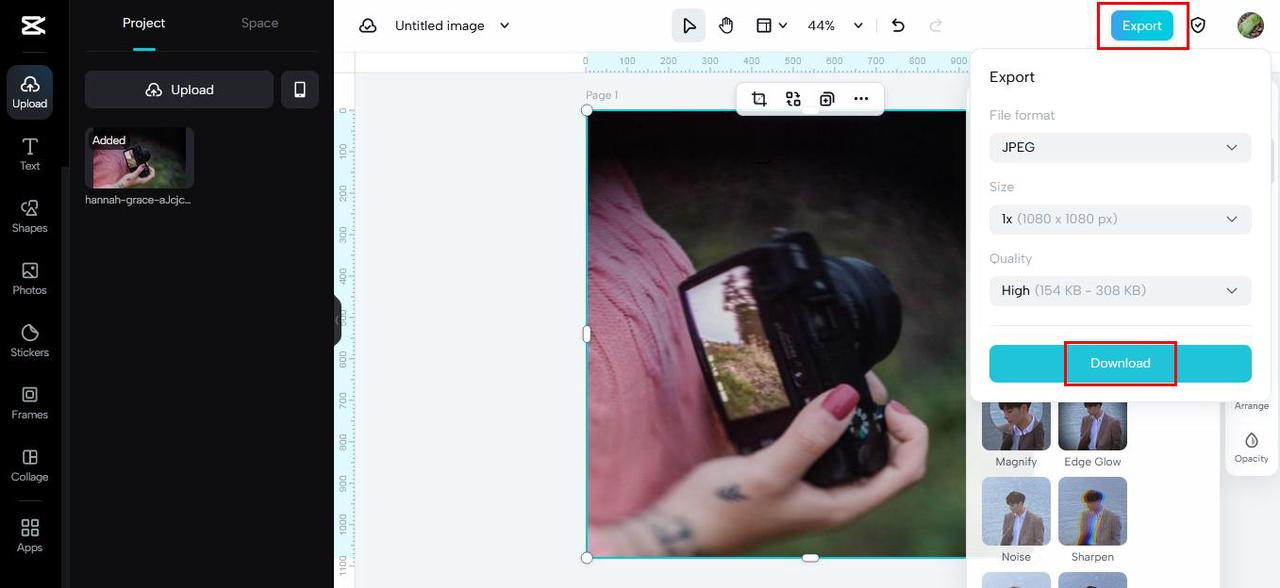Open the Quality High dropdown
Screen dimensions: 1280x588
tap(1120, 291)
